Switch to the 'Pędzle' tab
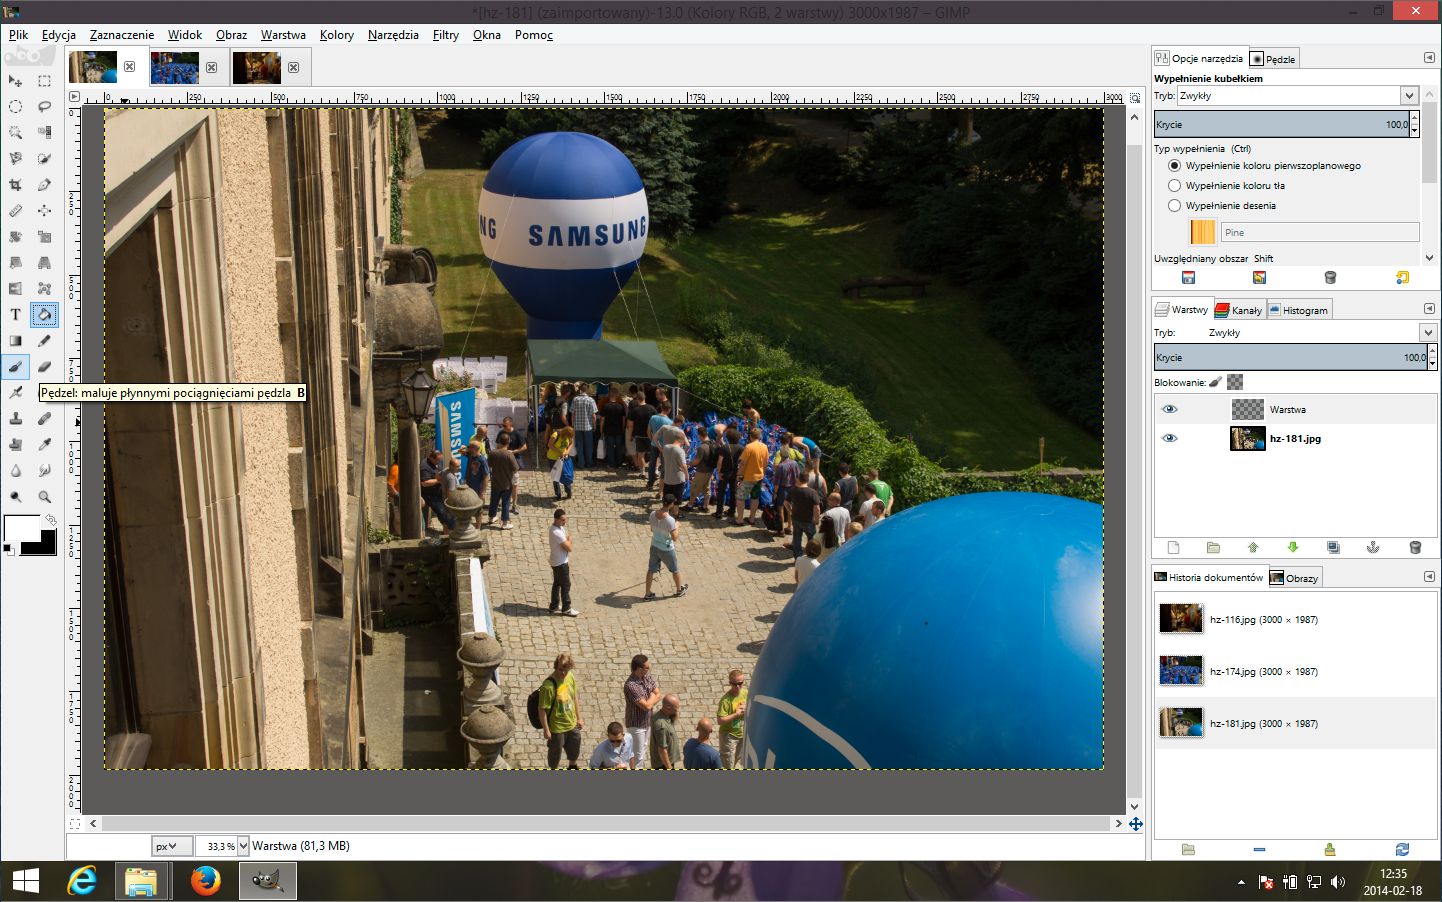 coord(1273,59)
